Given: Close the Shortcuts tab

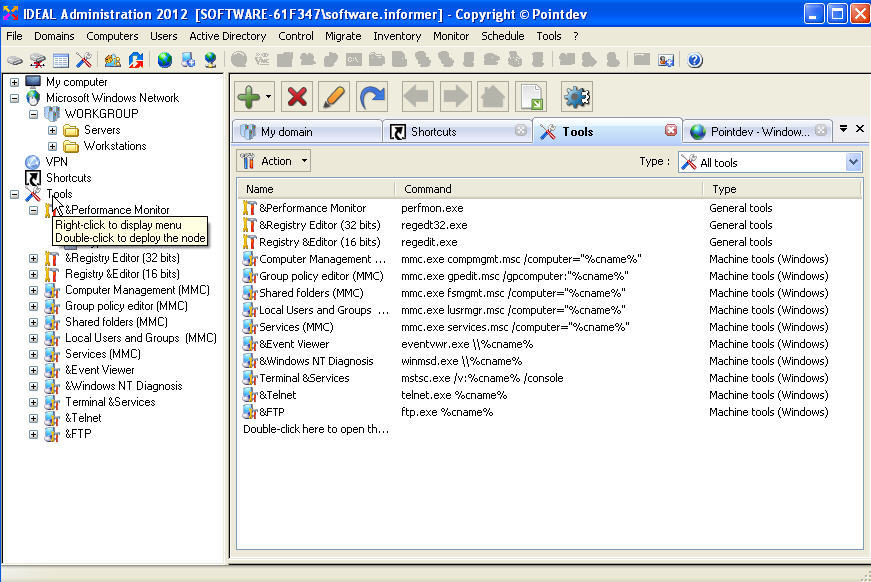Looking at the screenshot, I should (520, 130).
